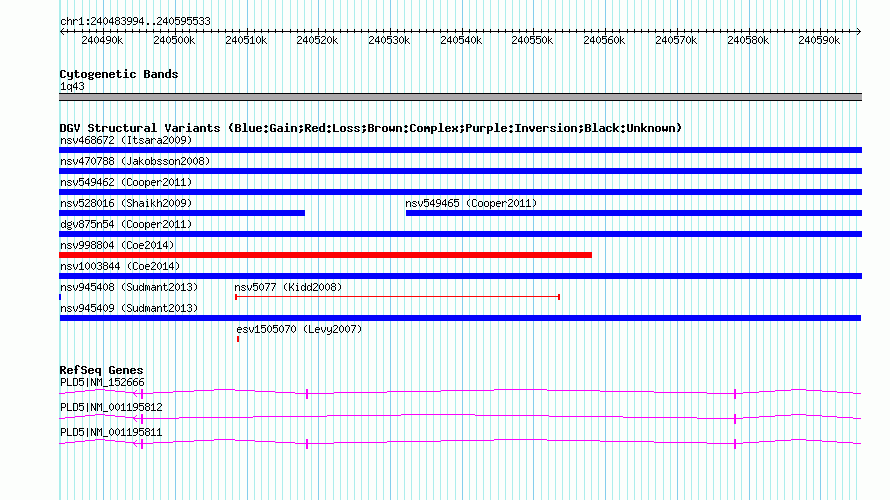Image resolution: width=890 pixels, height=500 pixels.
Task: Open variant nsv470788 (Jakobsson2008) label
Action: point(135,161)
